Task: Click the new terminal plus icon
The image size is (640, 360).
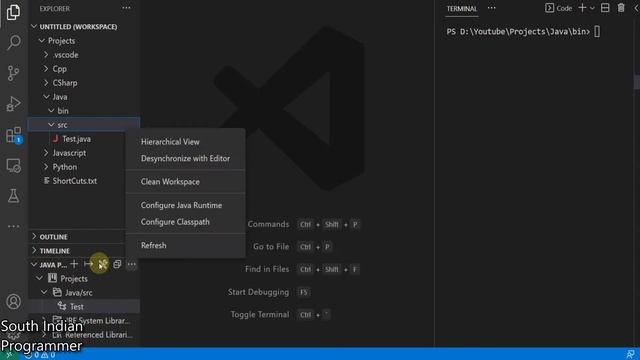Action: pos(582,8)
